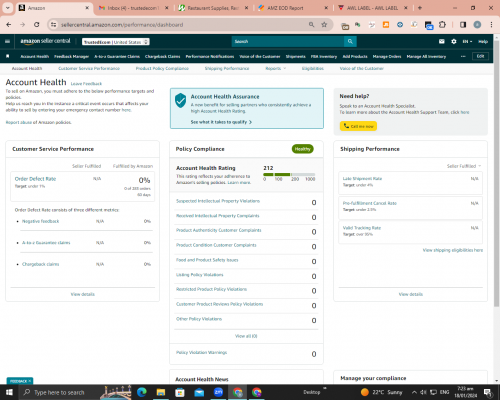Click the Amazon Seller Central logo
Screen dimensions: 500x400
tap(45, 41)
